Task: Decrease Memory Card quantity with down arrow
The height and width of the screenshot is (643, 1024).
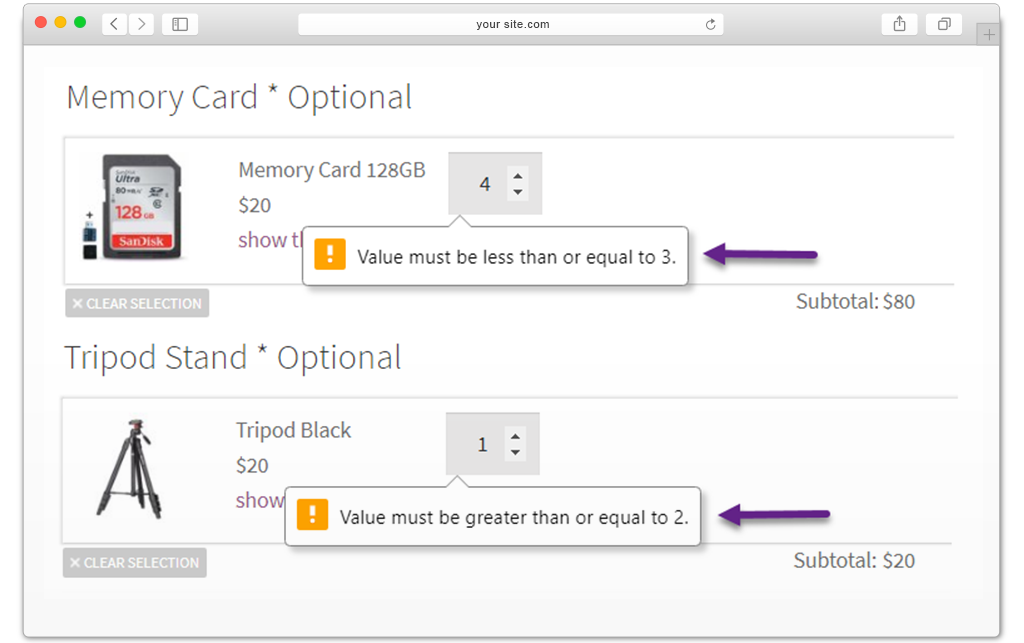Action: [517, 192]
